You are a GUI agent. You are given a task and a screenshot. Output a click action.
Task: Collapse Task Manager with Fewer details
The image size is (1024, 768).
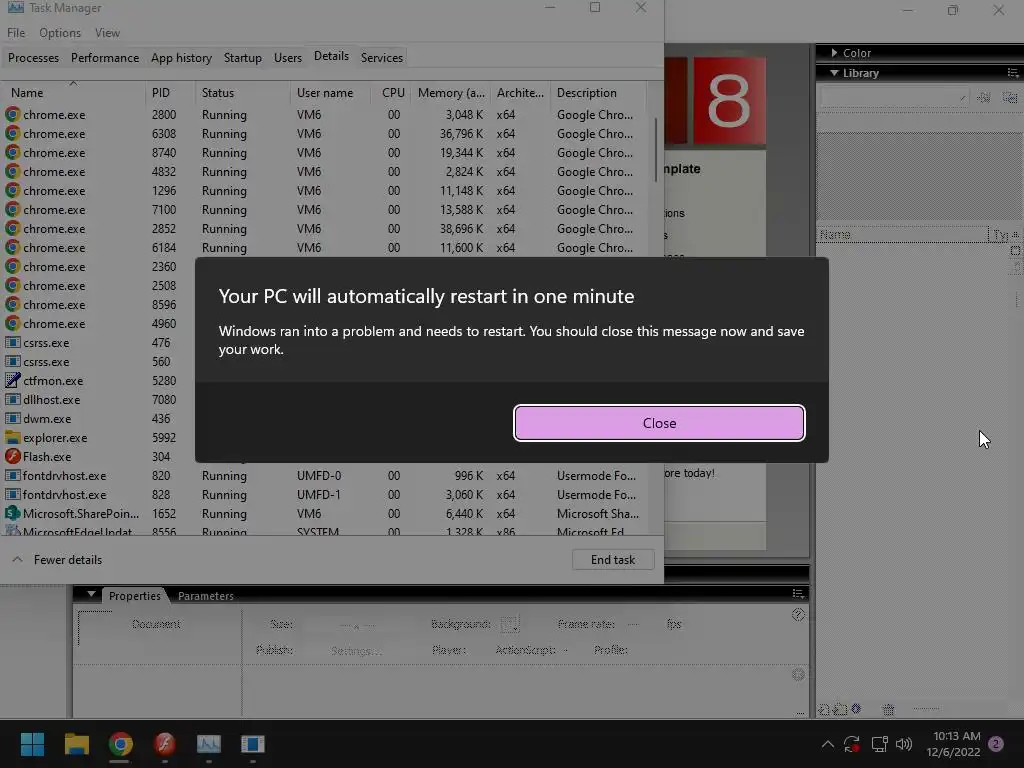tap(57, 560)
